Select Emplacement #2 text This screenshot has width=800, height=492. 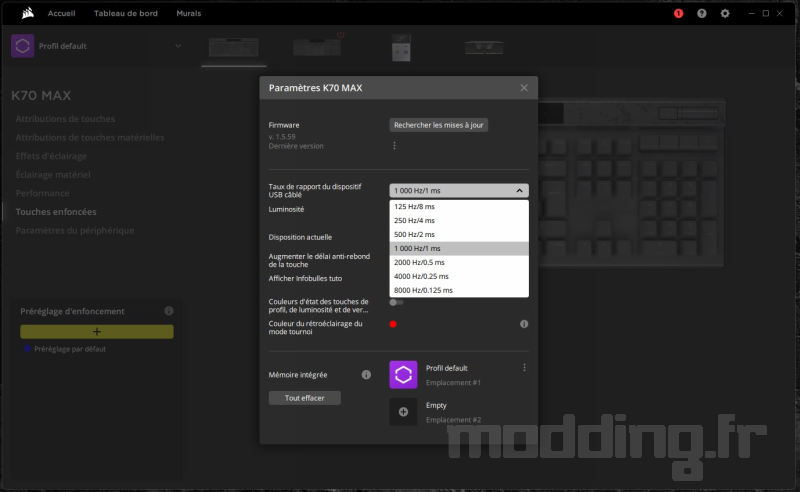pyautogui.click(x=453, y=420)
